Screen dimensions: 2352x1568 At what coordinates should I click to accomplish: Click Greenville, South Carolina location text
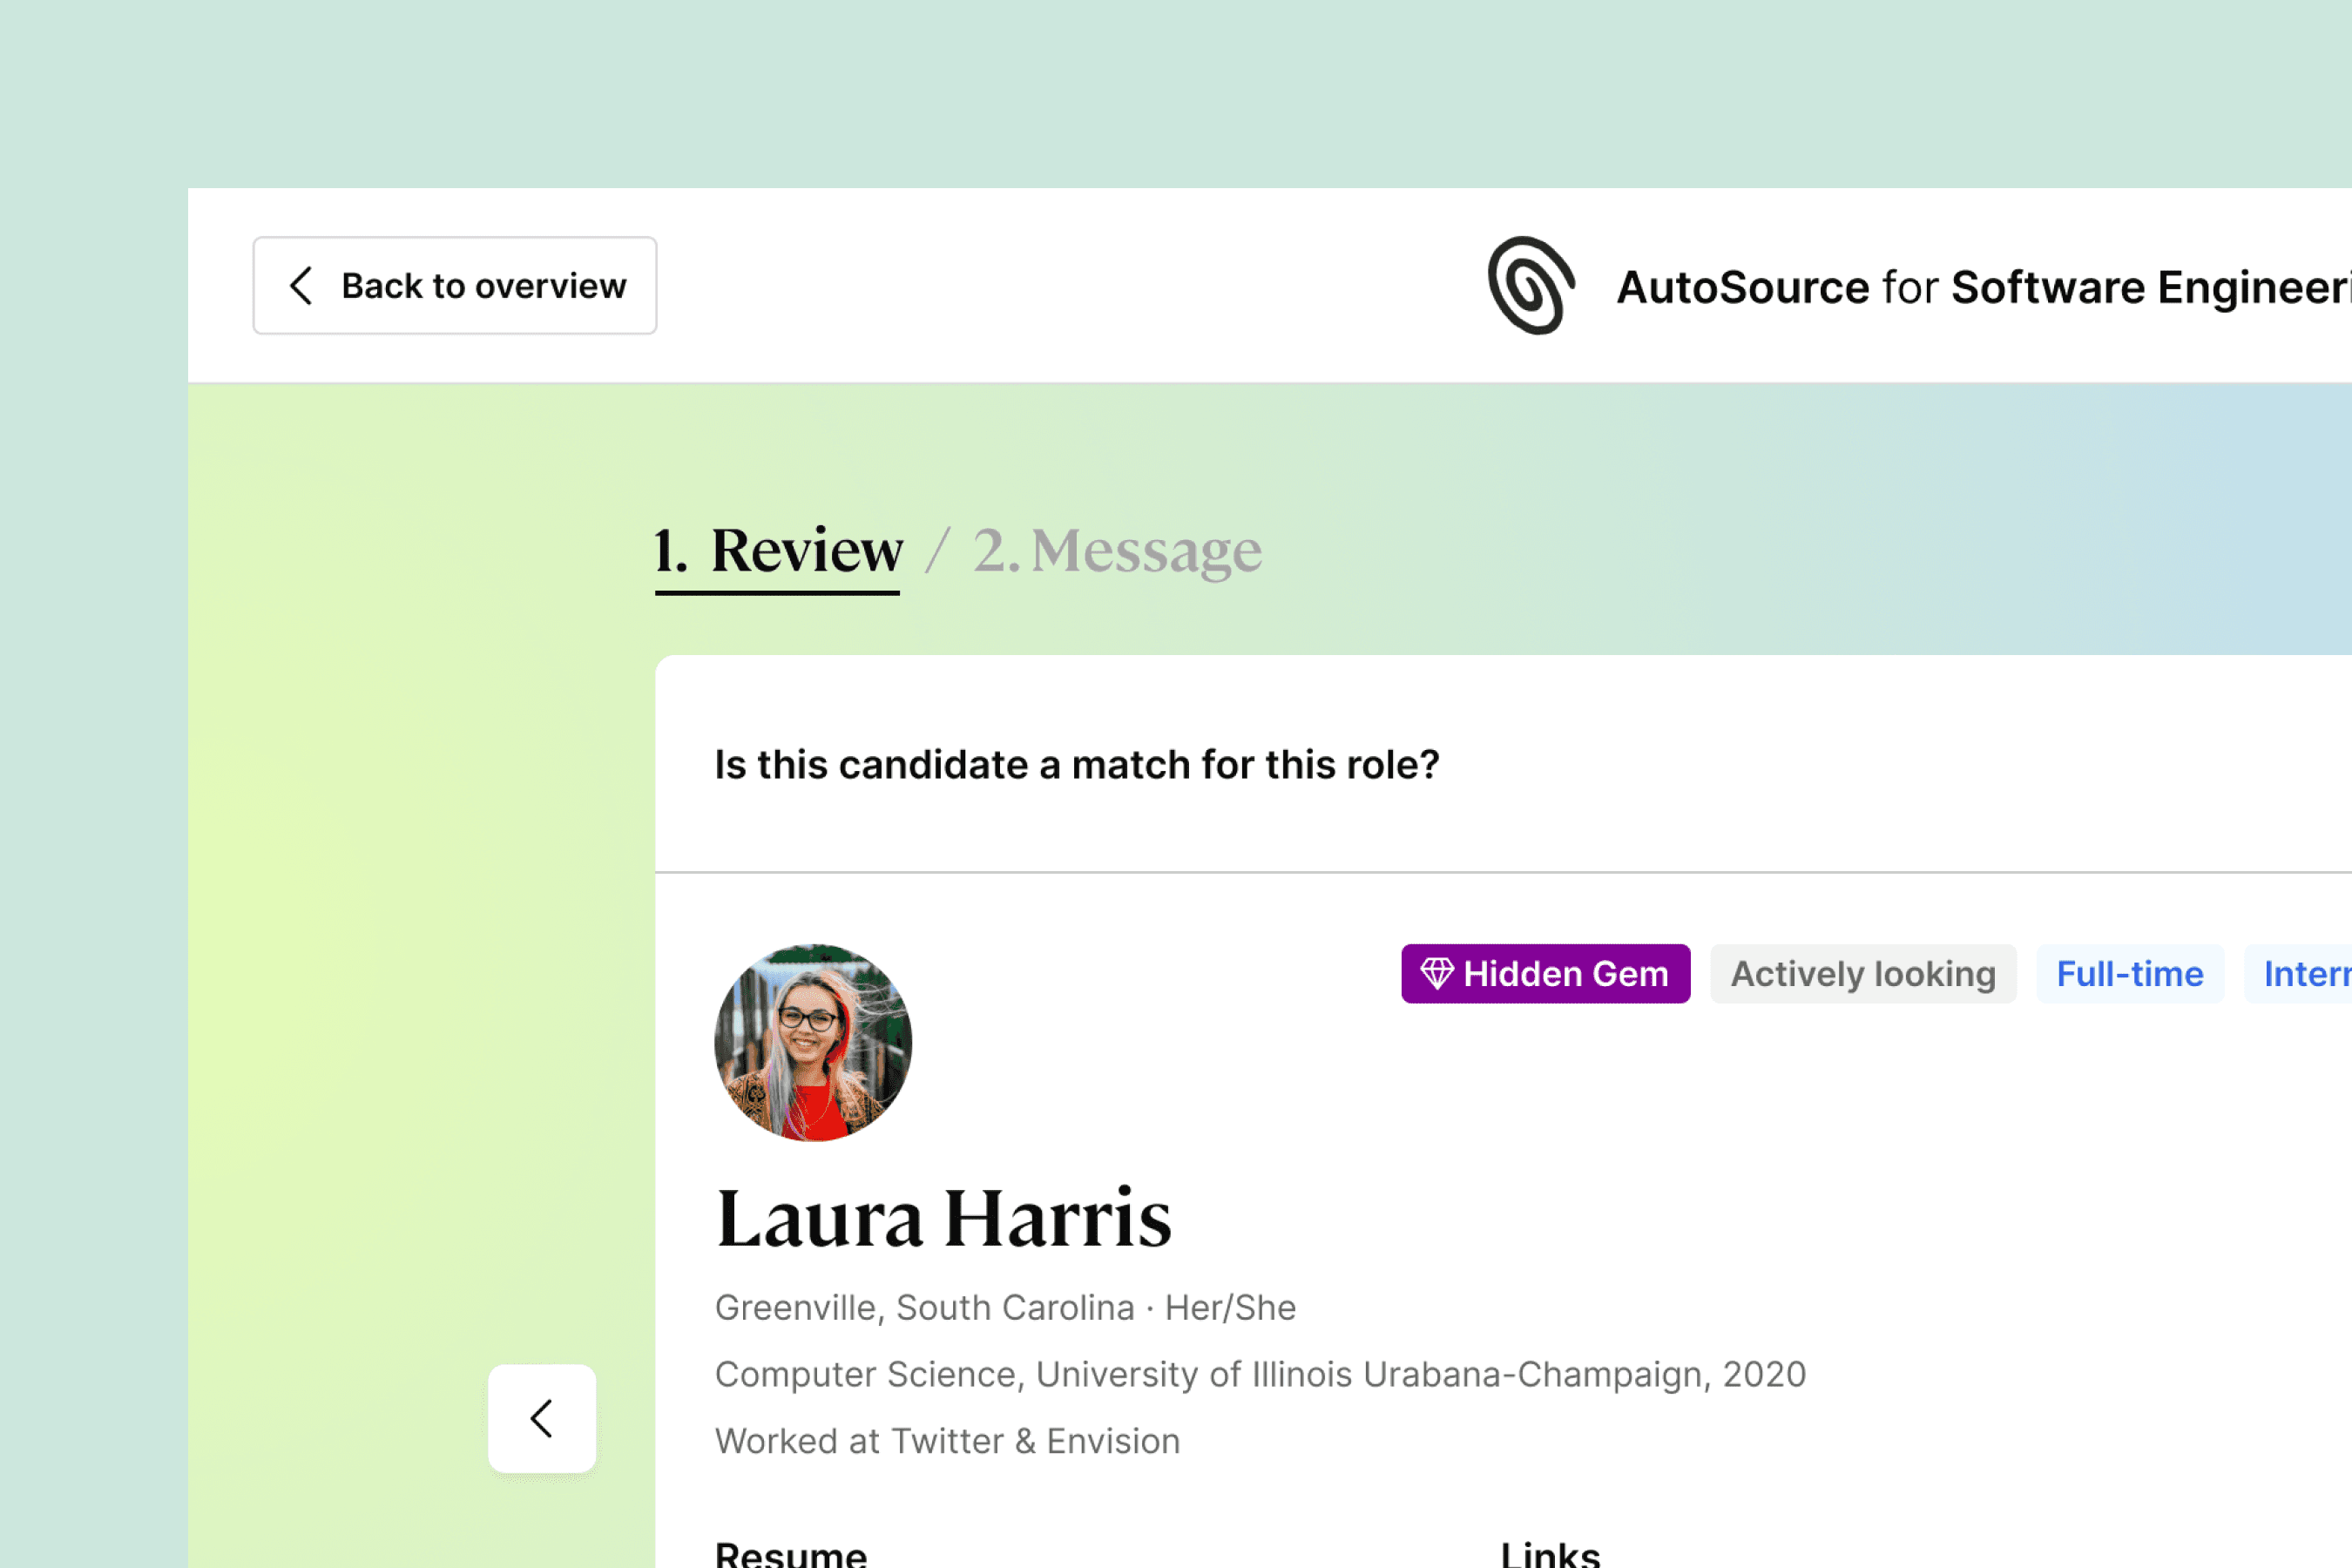924,1308
